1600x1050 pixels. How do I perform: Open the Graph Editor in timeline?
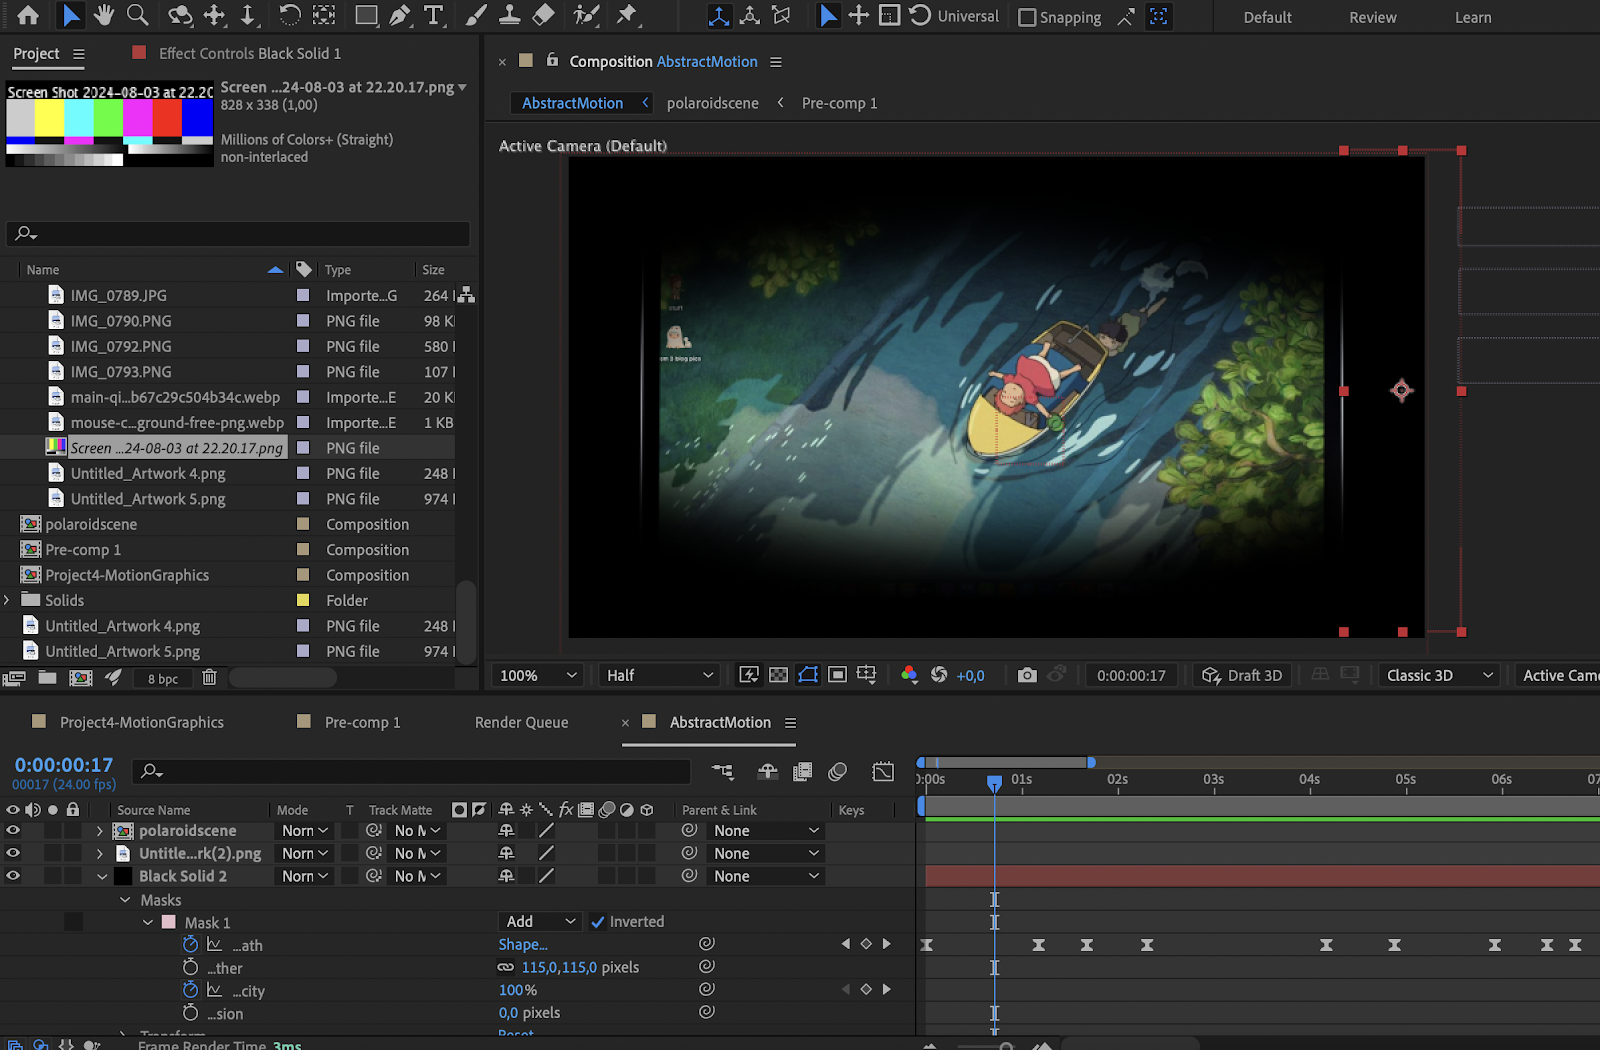click(x=883, y=771)
